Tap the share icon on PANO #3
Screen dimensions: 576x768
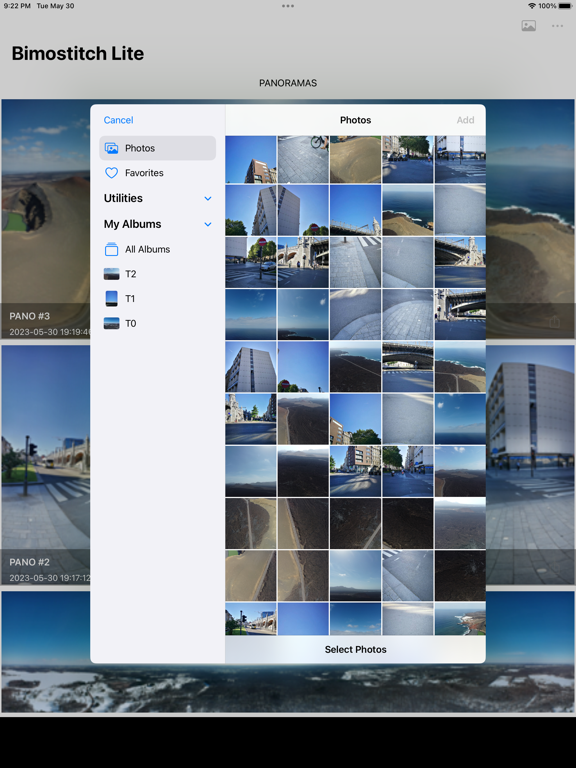(x=554, y=322)
